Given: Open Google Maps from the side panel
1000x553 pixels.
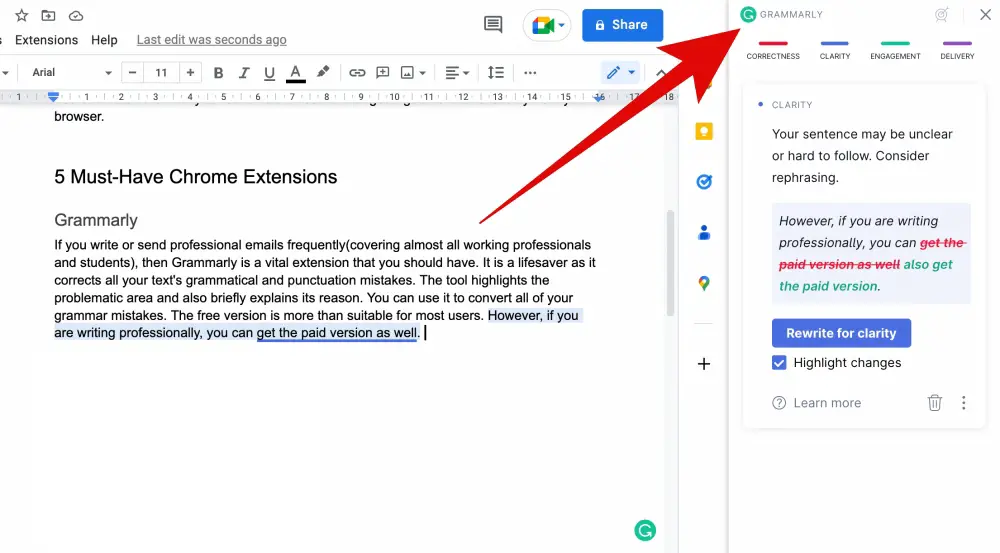Looking at the screenshot, I should pos(703,283).
